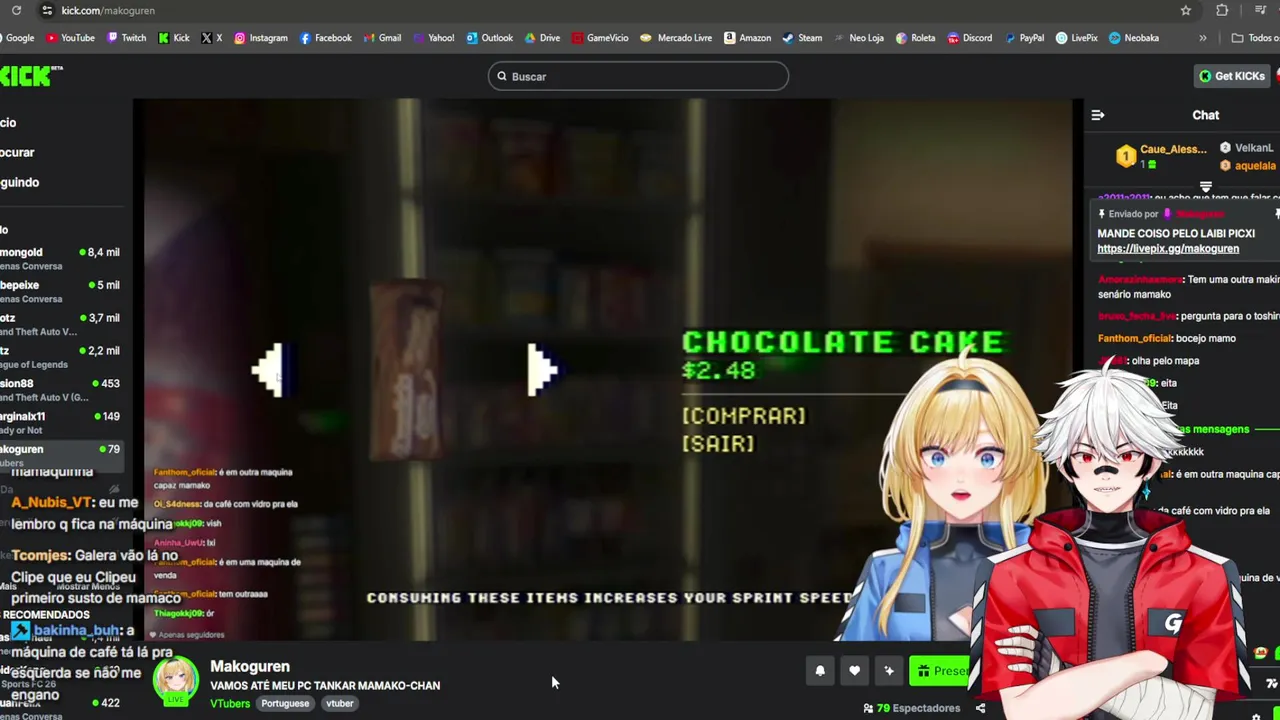Image resolution: width=1280 pixels, height=720 pixels.
Task: Open the Twitch bookmark
Action: tap(126, 38)
